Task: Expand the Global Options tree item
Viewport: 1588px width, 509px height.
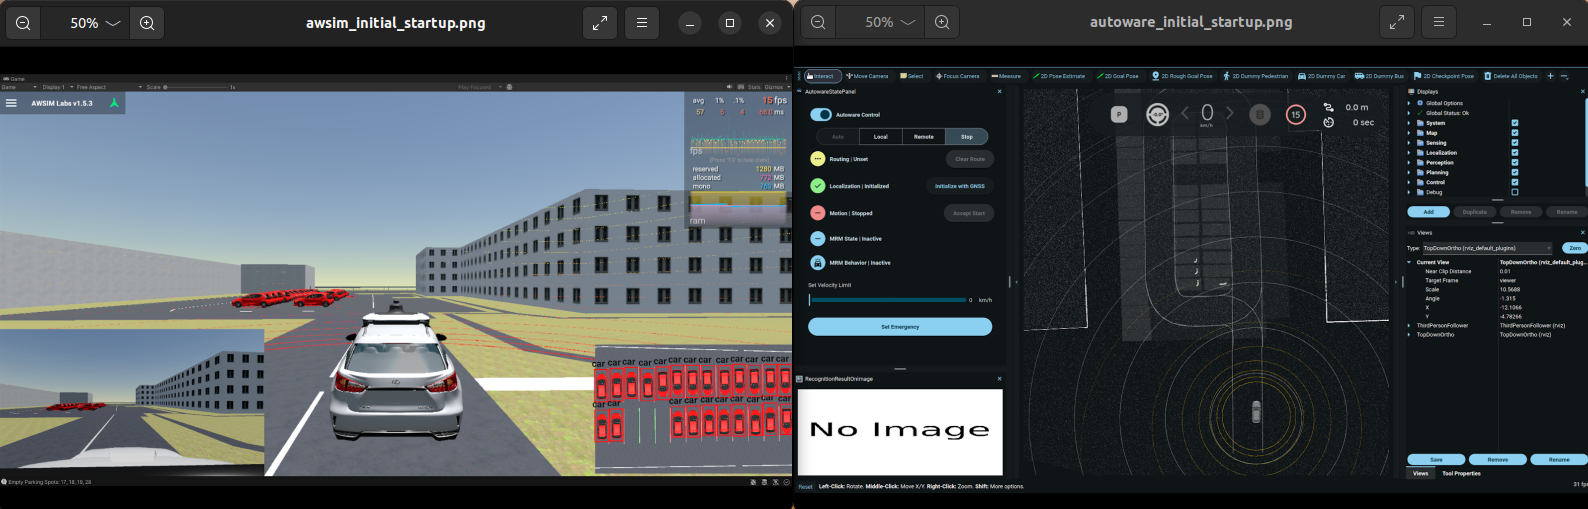Action: click(1410, 103)
